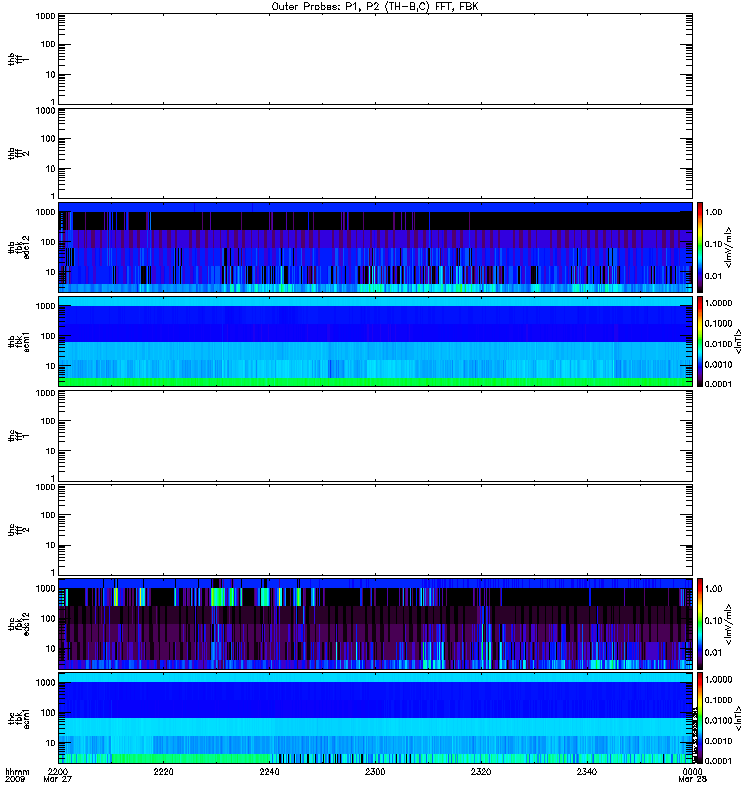
Task: Click the empty thc fft 2 plot panel
Action: (x=375, y=530)
